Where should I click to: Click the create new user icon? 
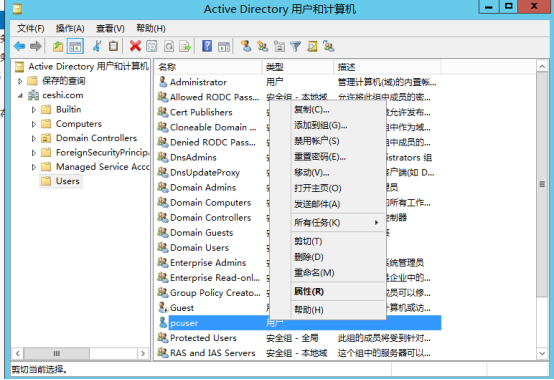[246, 46]
